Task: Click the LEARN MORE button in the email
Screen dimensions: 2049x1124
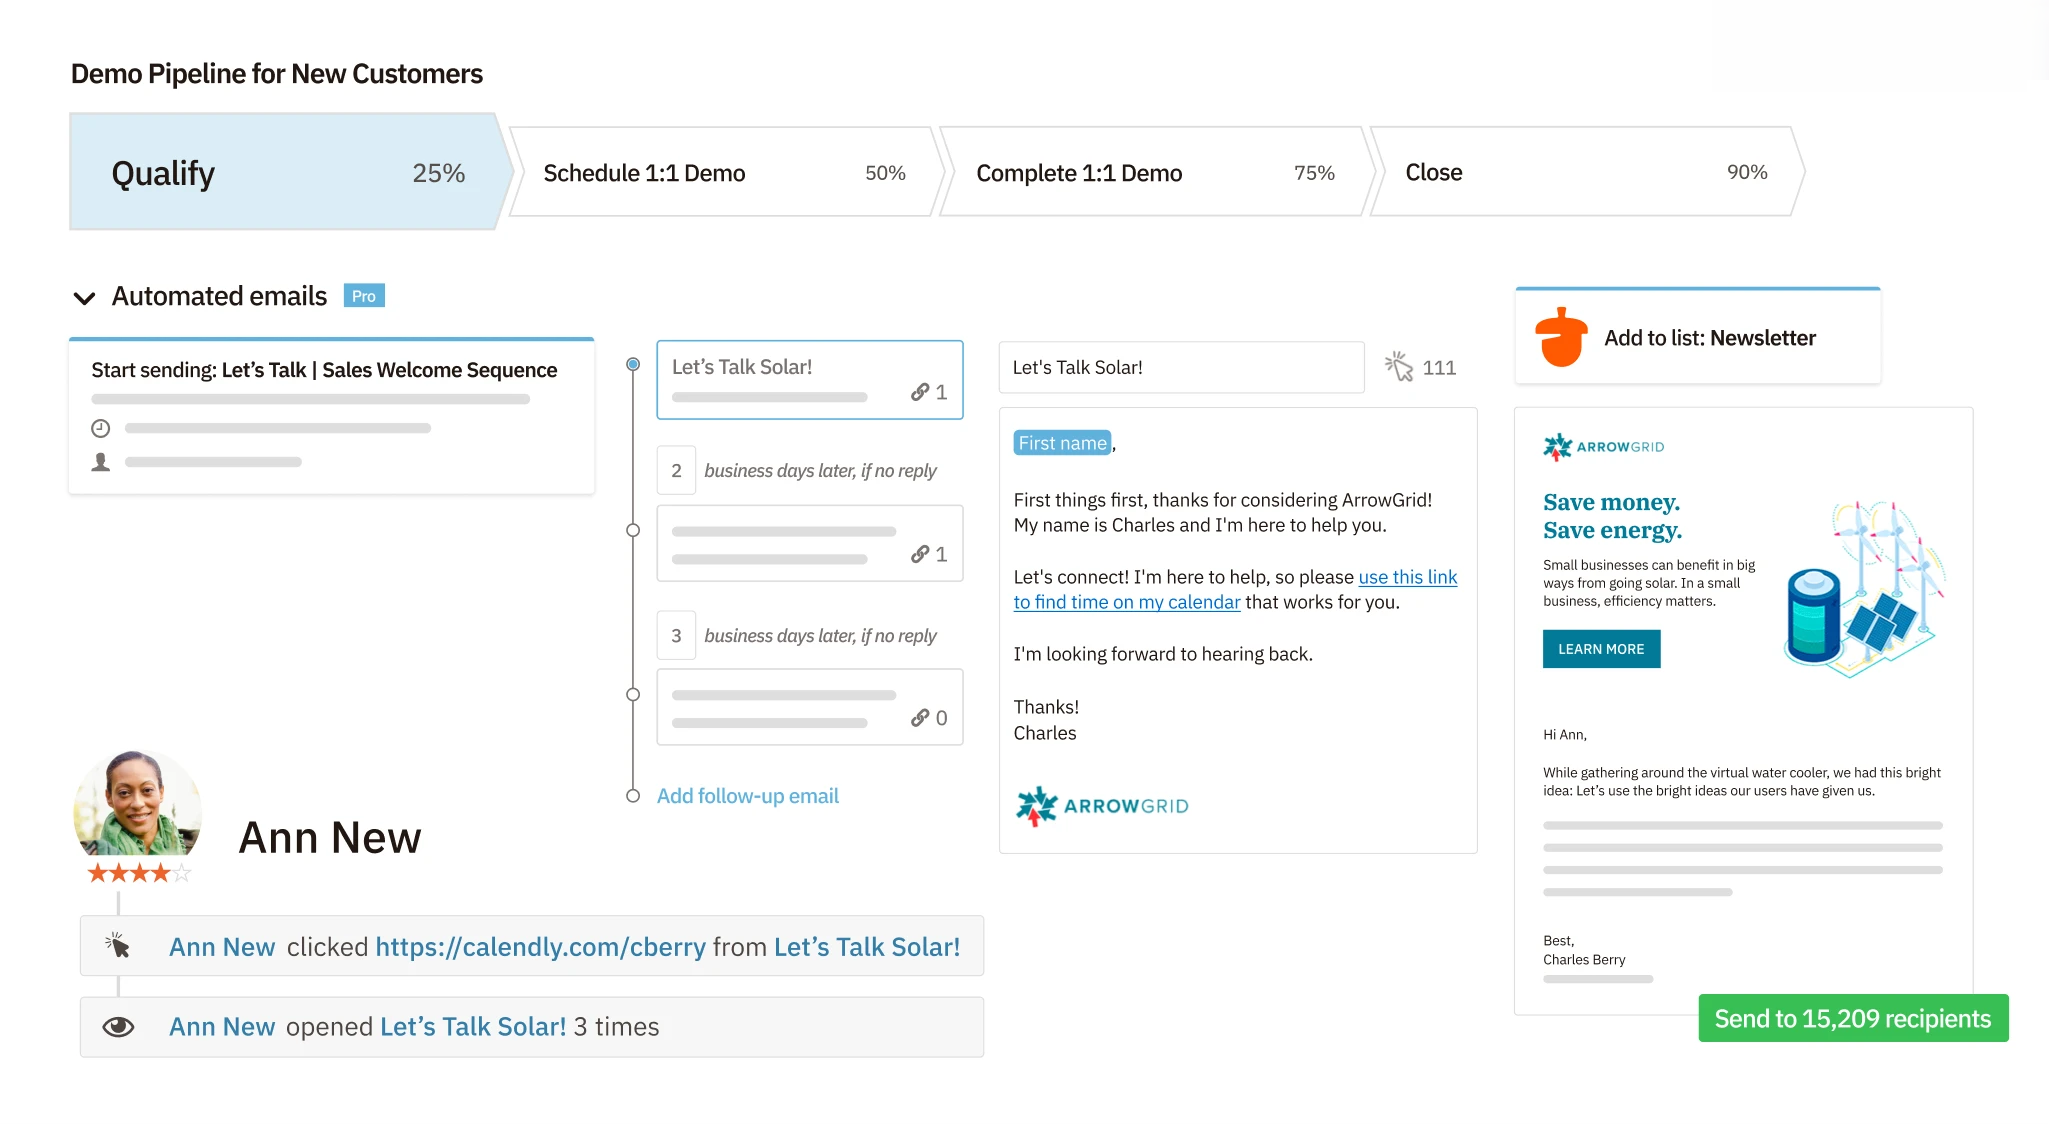Action: (x=1600, y=648)
